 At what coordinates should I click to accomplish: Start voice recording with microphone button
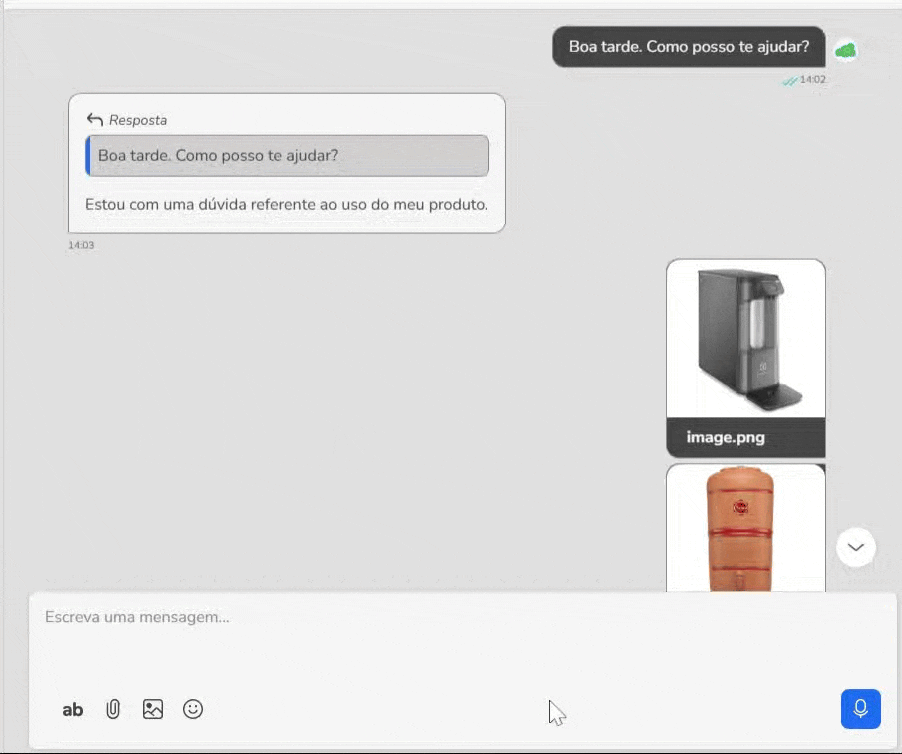(x=860, y=709)
